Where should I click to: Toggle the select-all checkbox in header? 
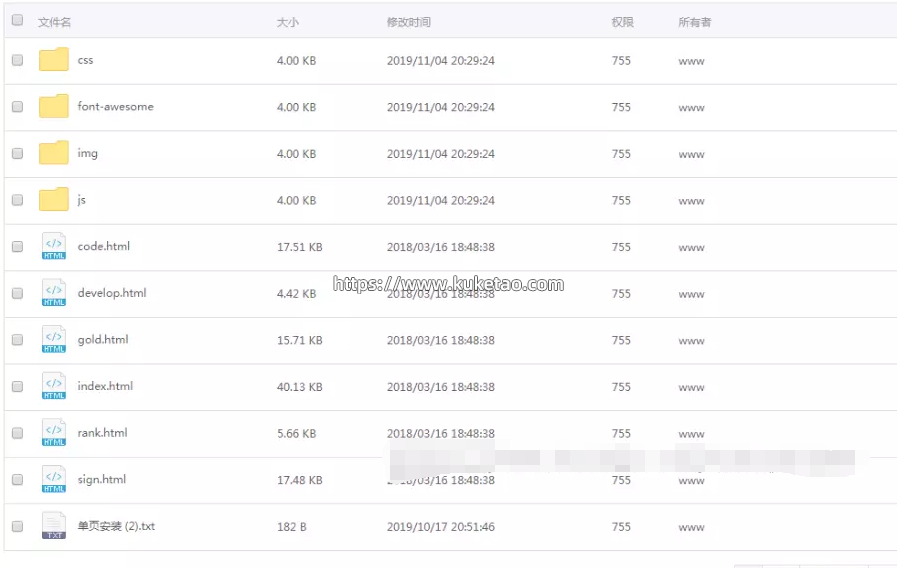[x=17, y=20]
